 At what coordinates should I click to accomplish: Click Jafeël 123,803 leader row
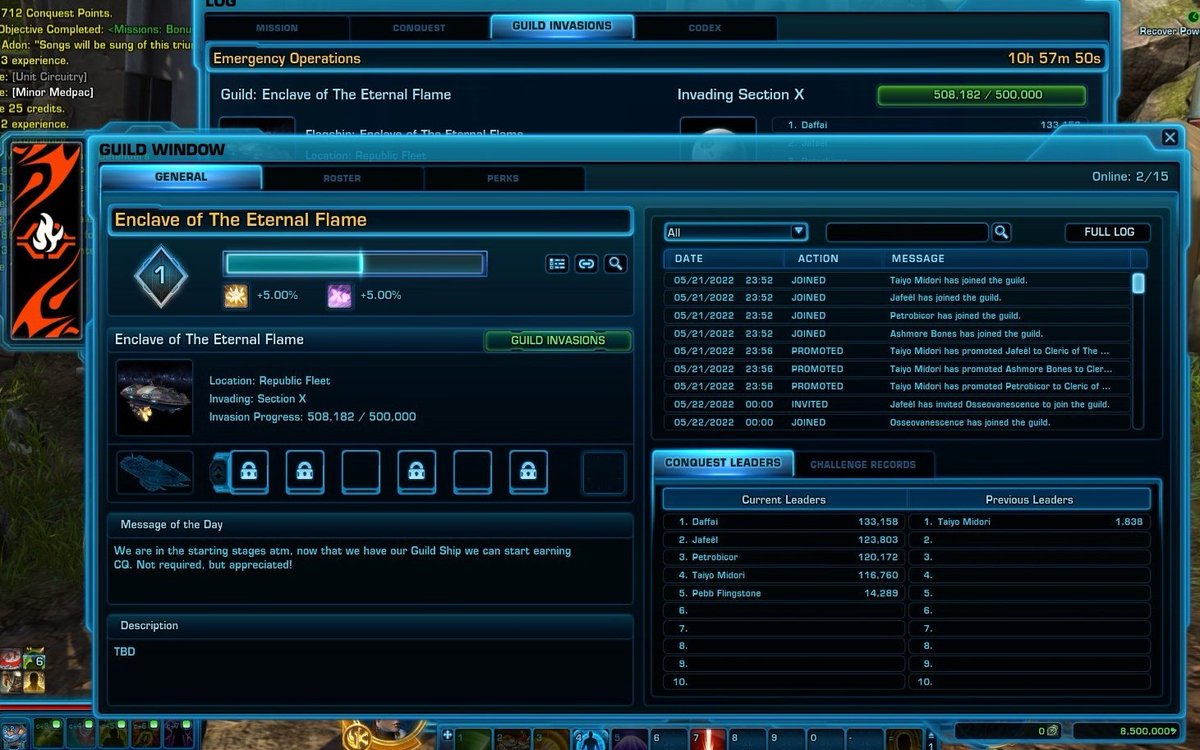(784, 539)
